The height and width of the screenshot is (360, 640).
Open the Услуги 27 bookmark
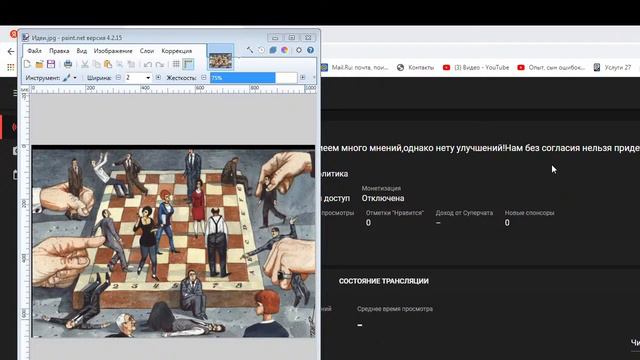click(x=612, y=67)
